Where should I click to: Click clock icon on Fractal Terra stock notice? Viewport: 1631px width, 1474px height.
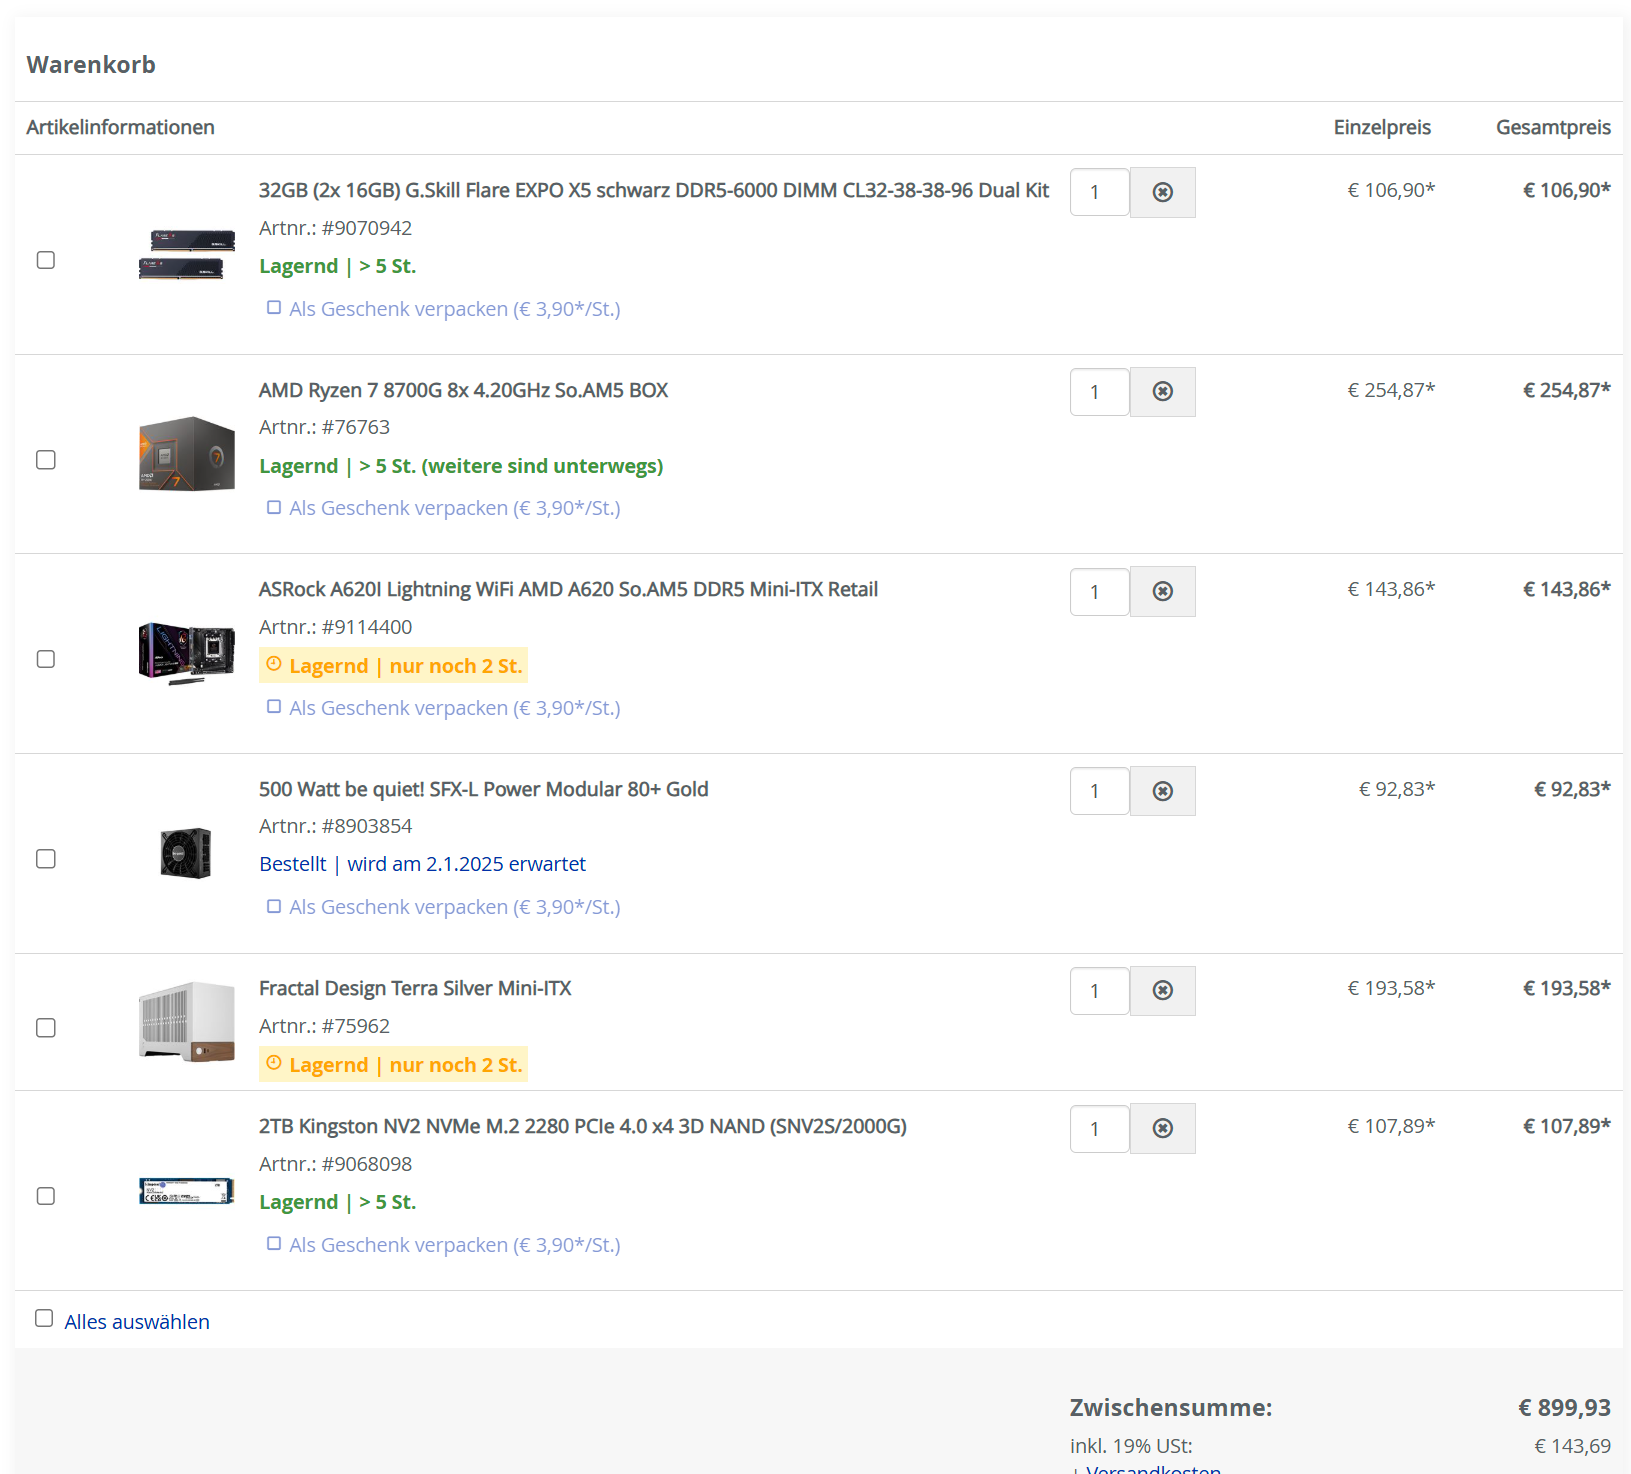[x=274, y=1063]
